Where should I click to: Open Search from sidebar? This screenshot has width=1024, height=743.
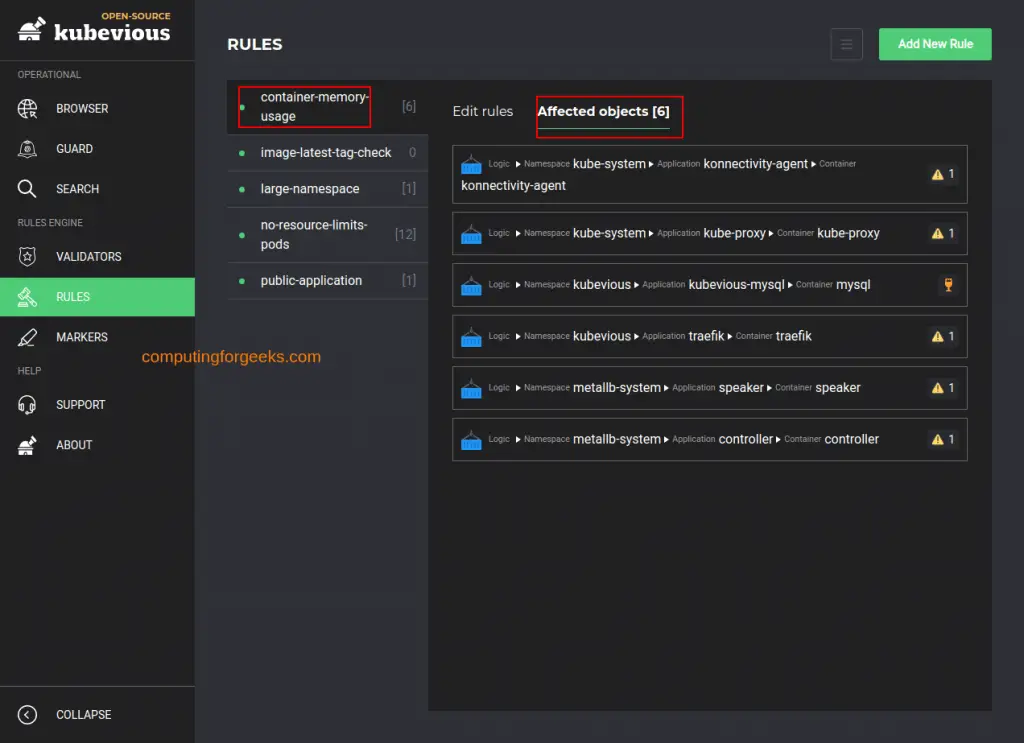pos(97,189)
